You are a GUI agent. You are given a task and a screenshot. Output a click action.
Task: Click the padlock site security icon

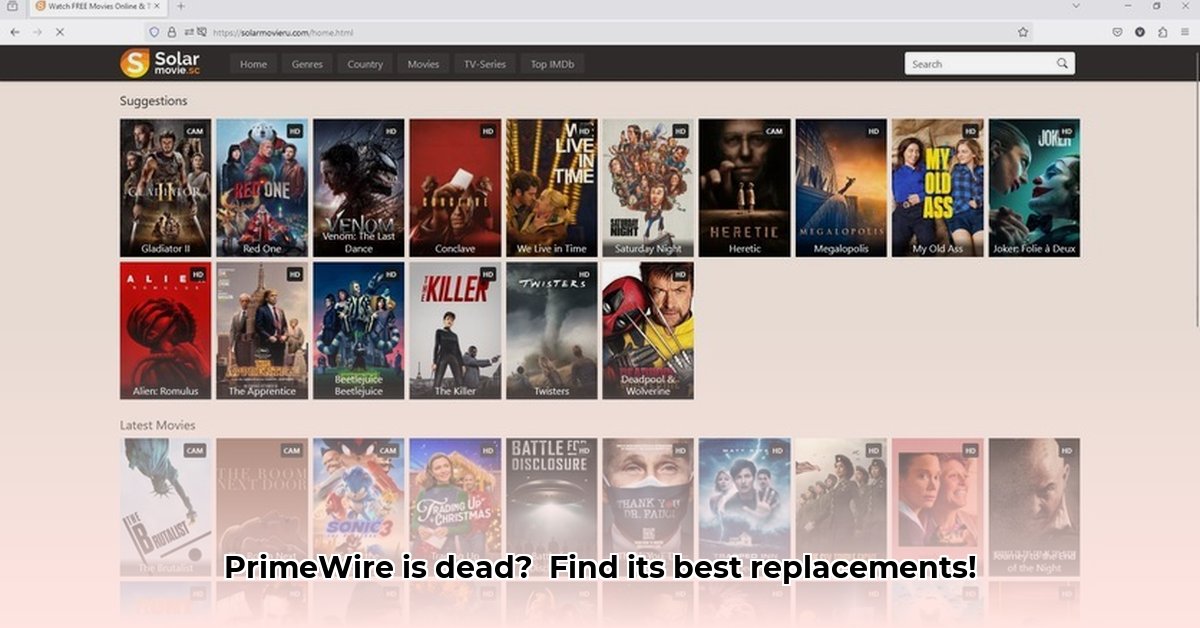point(171,32)
